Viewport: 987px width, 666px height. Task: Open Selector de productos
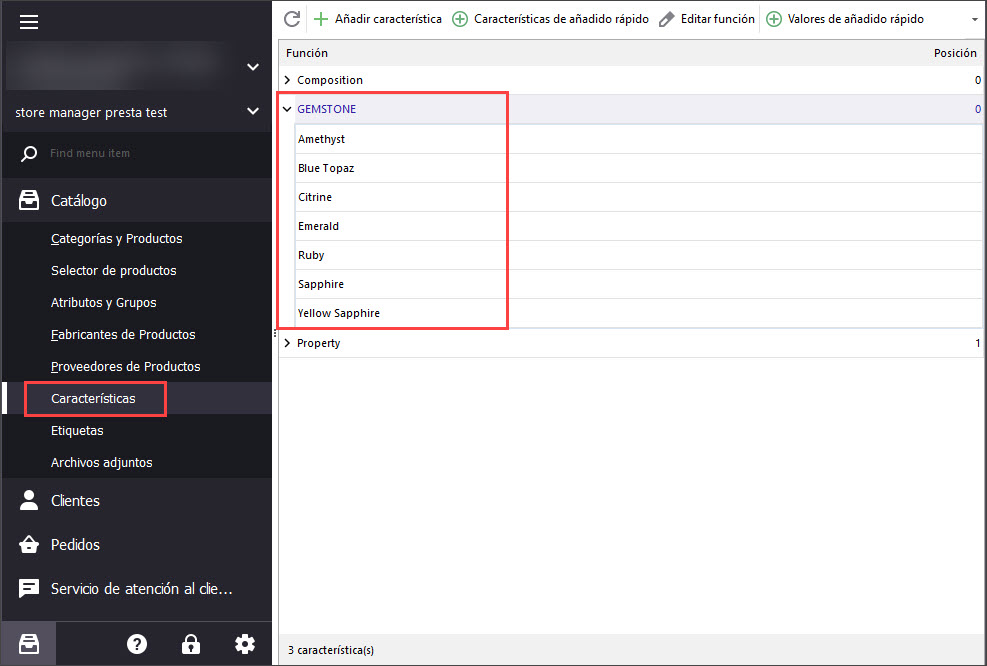pyautogui.click(x=113, y=271)
